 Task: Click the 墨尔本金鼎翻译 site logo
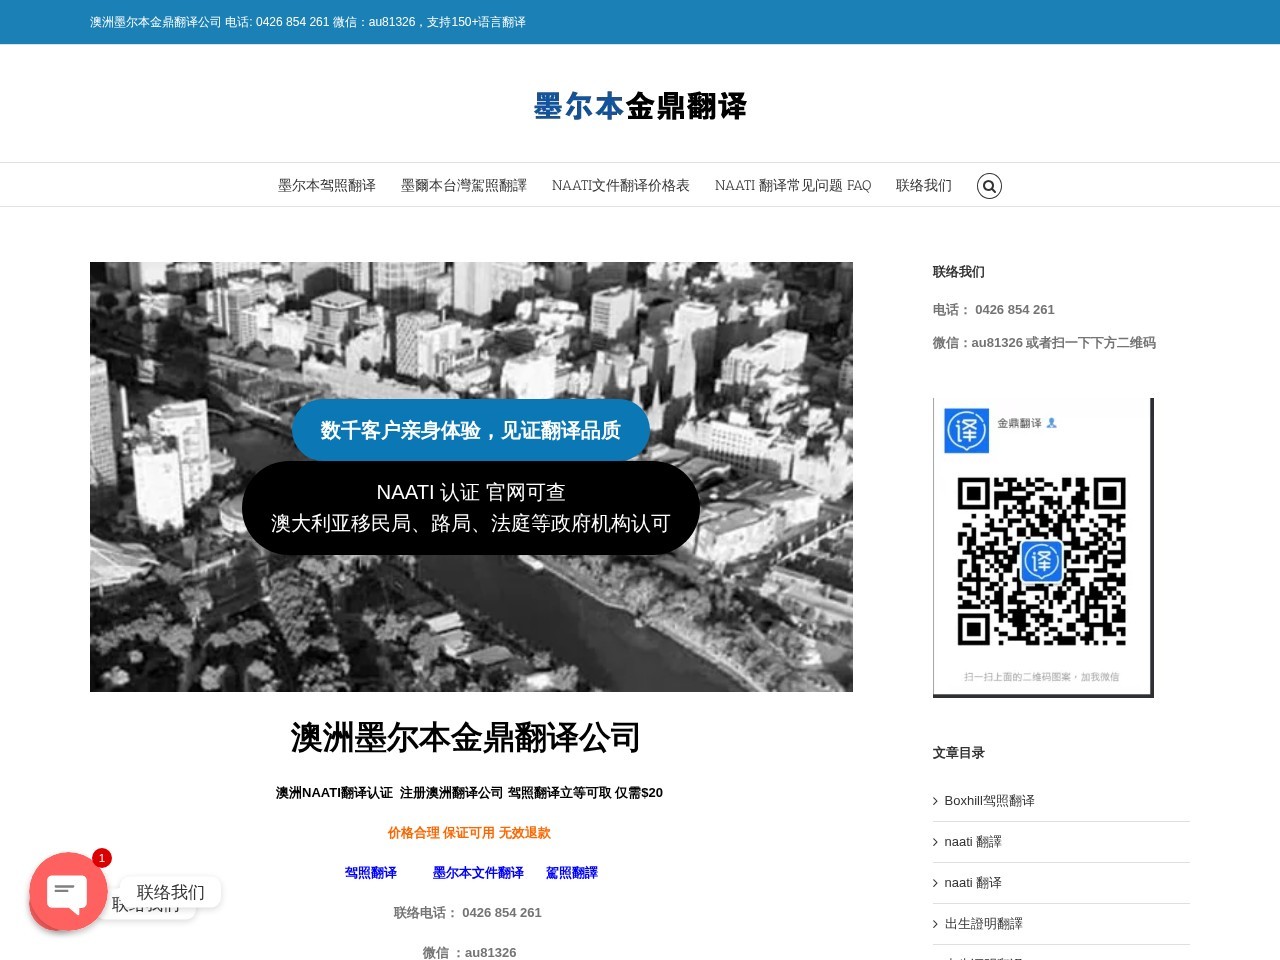coord(640,106)
